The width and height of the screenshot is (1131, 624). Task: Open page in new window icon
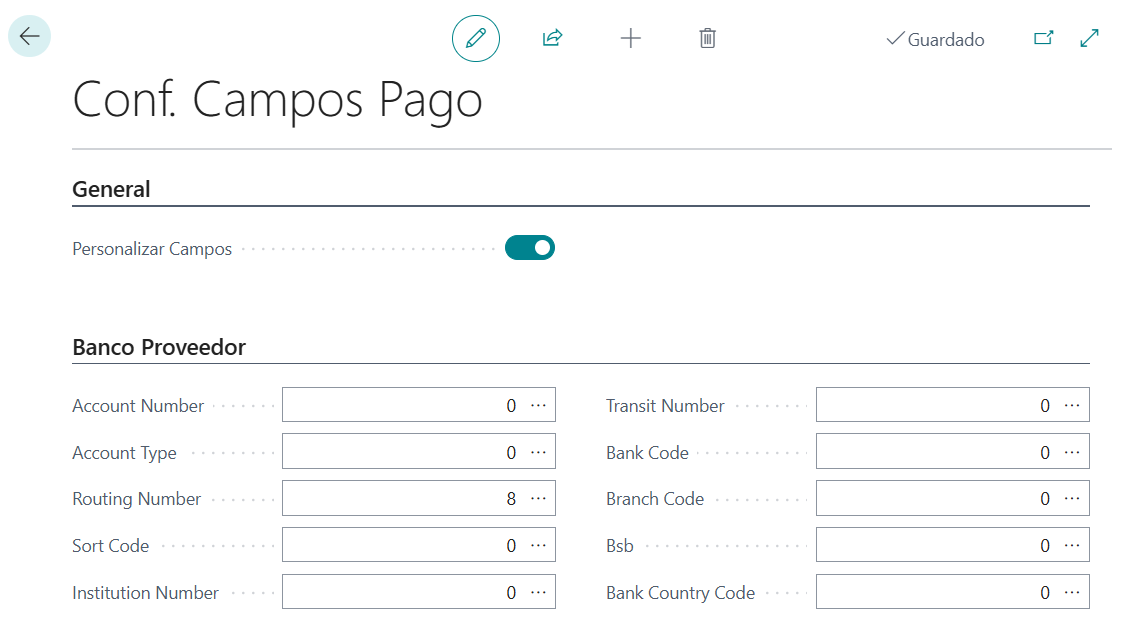(1044, 38)
